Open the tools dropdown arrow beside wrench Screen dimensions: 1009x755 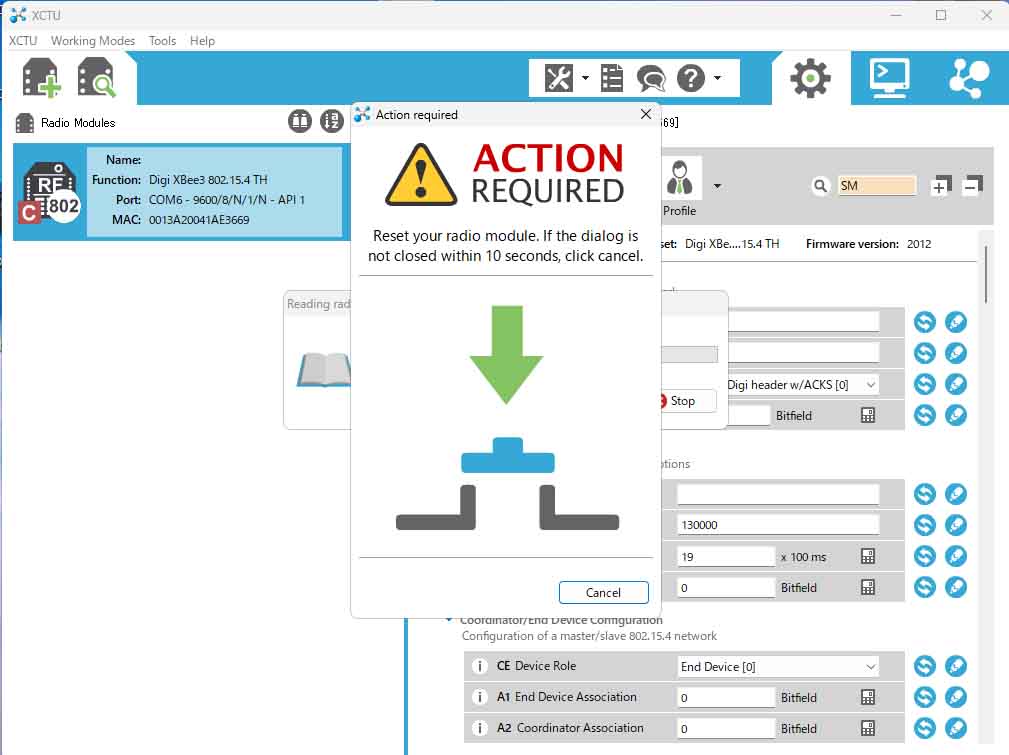click(x=585, y=79)
